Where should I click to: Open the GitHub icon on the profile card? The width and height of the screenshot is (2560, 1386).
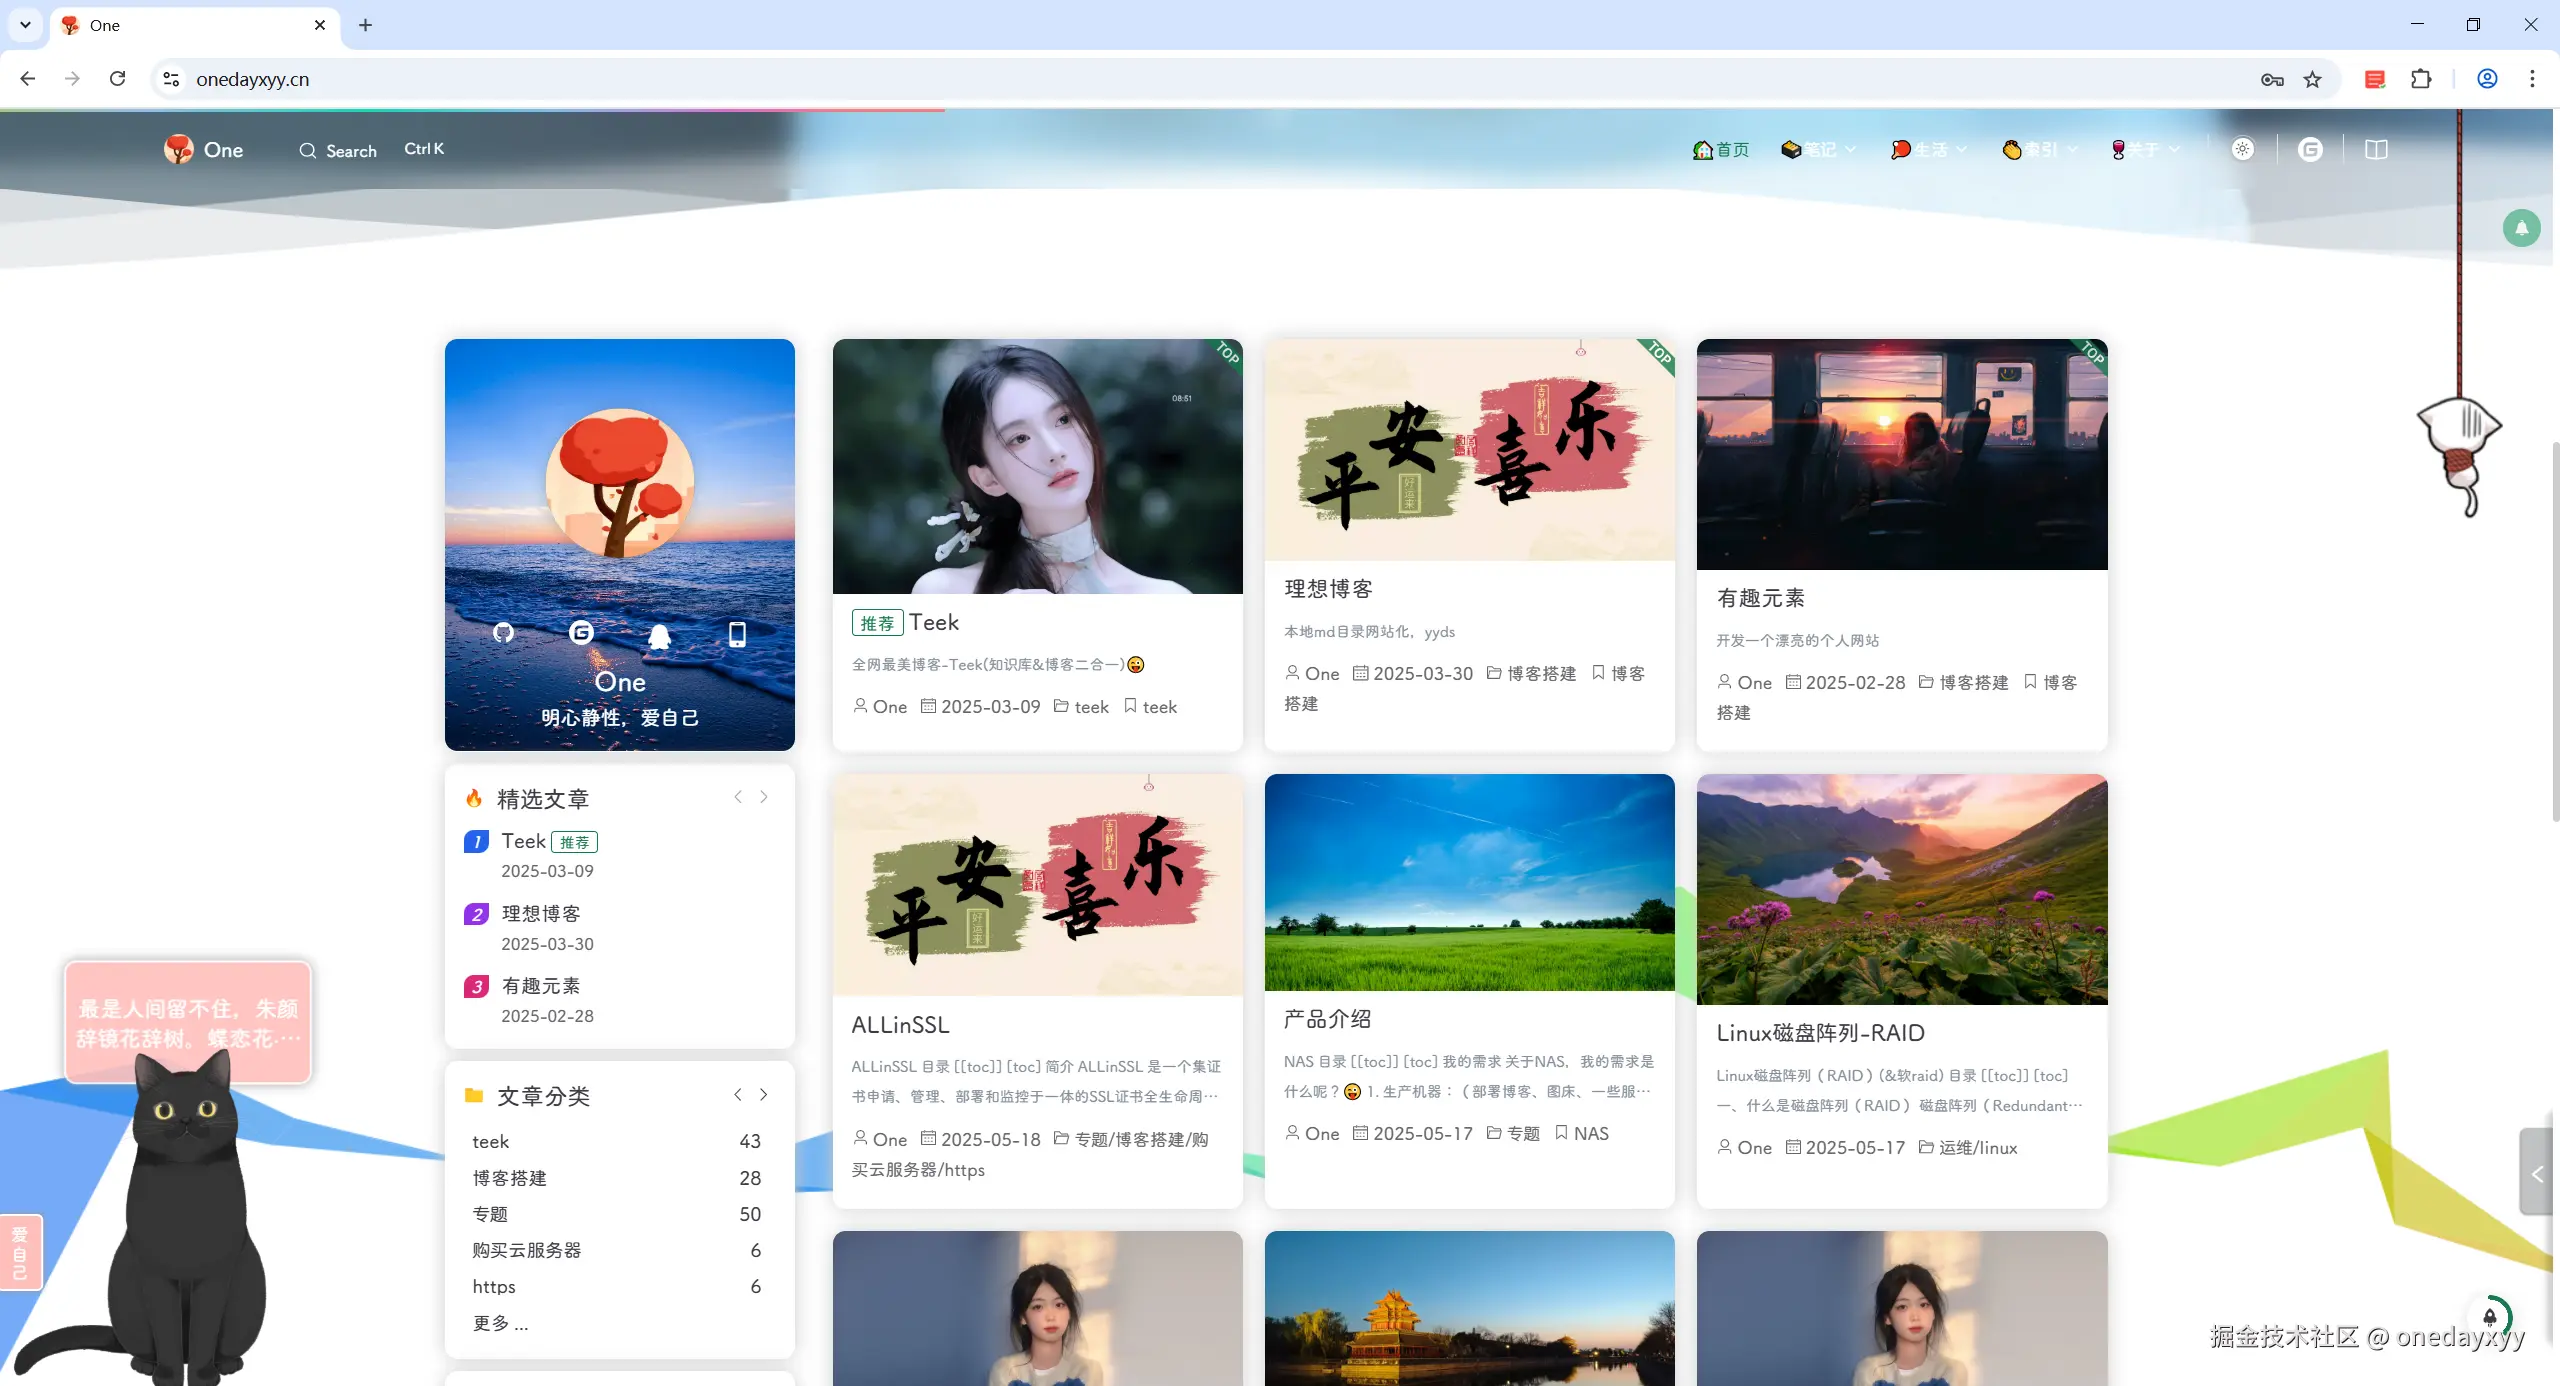(504, 633)
